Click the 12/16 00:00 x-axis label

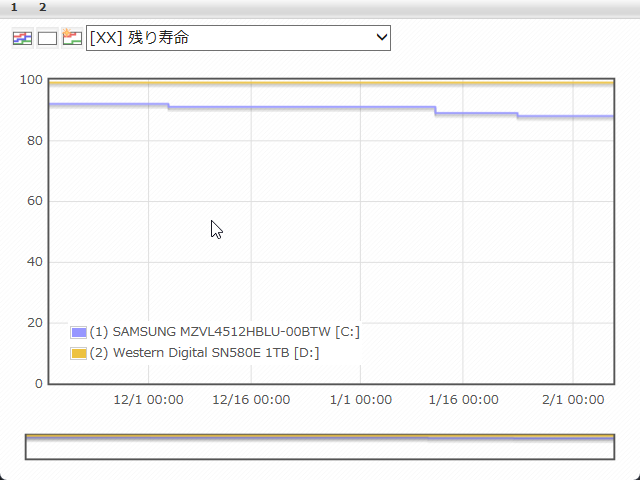click(x=251, y=400)
